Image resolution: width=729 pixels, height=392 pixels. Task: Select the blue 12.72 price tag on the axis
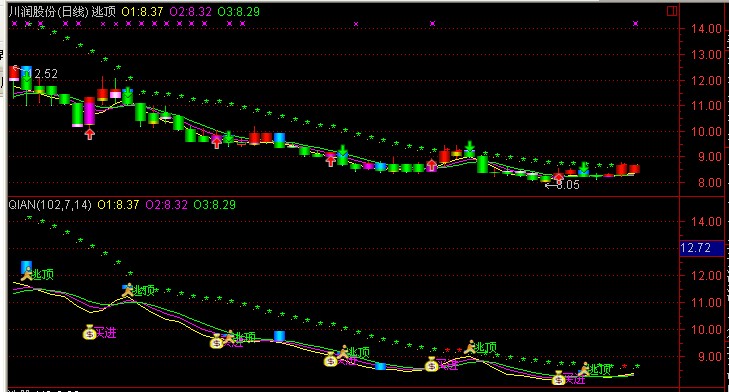(701, 248)
